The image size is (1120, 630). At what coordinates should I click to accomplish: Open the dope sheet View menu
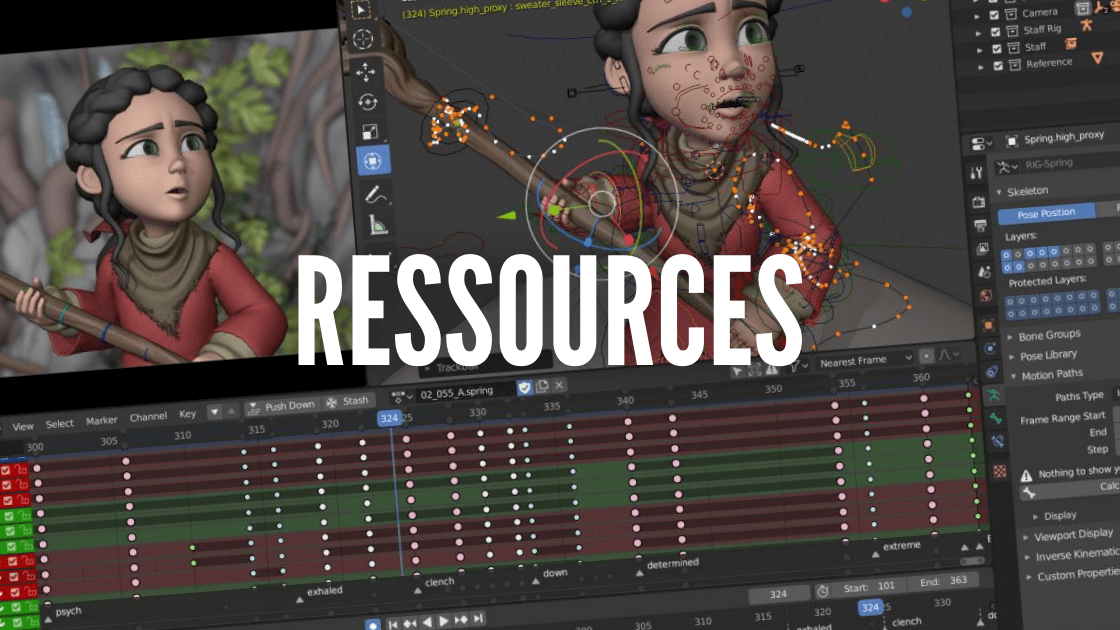pos(23,426)
